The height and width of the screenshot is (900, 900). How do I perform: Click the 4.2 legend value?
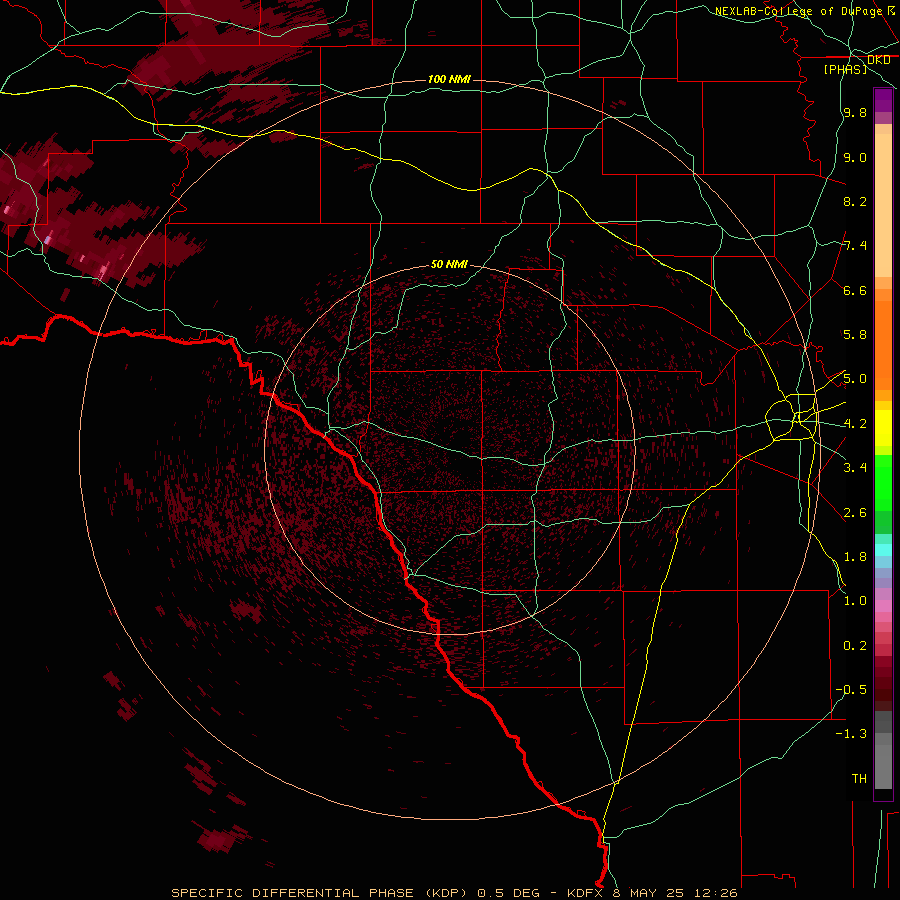(x=855, y=424)
